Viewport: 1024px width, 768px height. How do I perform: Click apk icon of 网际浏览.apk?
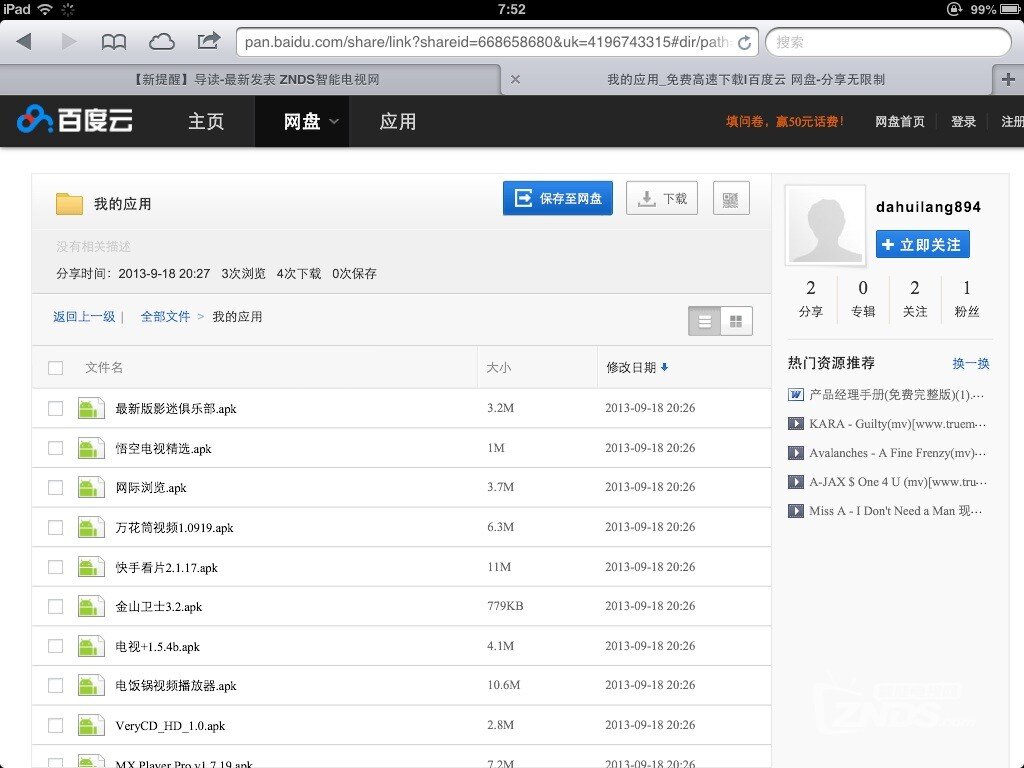pyautogui.click(x=91, y=487)
